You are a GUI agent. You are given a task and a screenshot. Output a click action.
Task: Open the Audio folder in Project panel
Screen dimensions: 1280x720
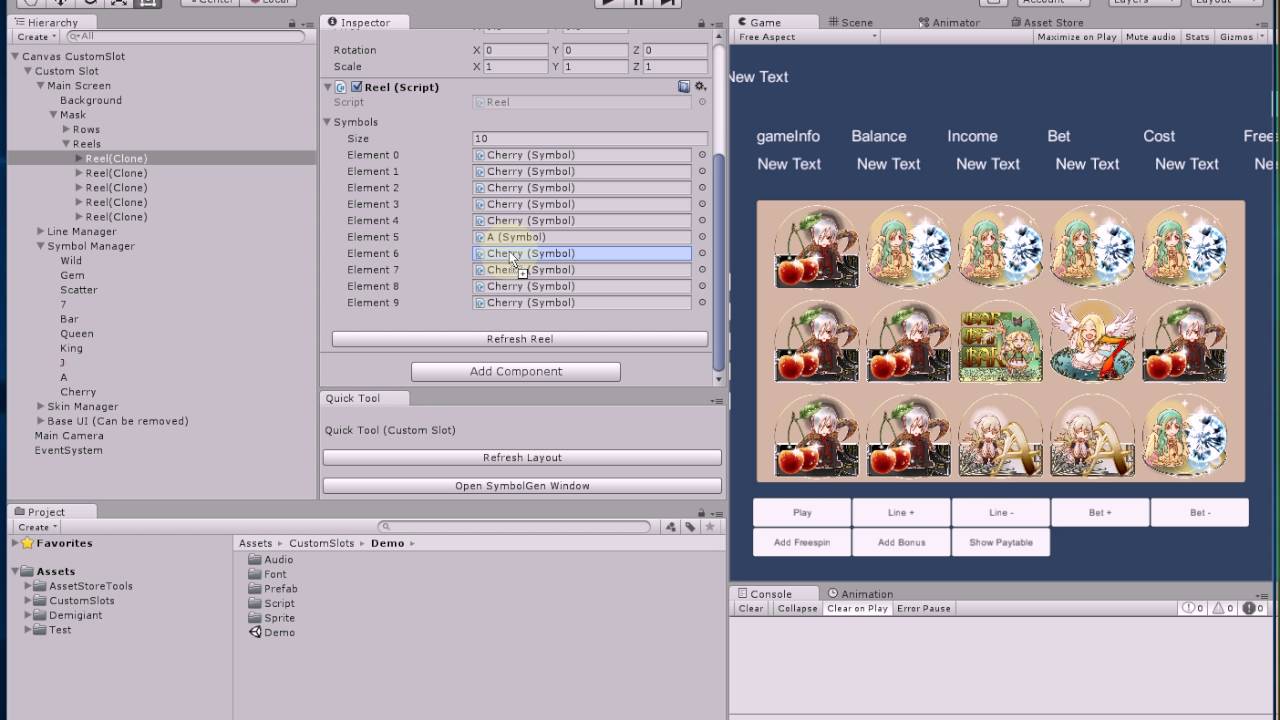(x=271, y=560)
